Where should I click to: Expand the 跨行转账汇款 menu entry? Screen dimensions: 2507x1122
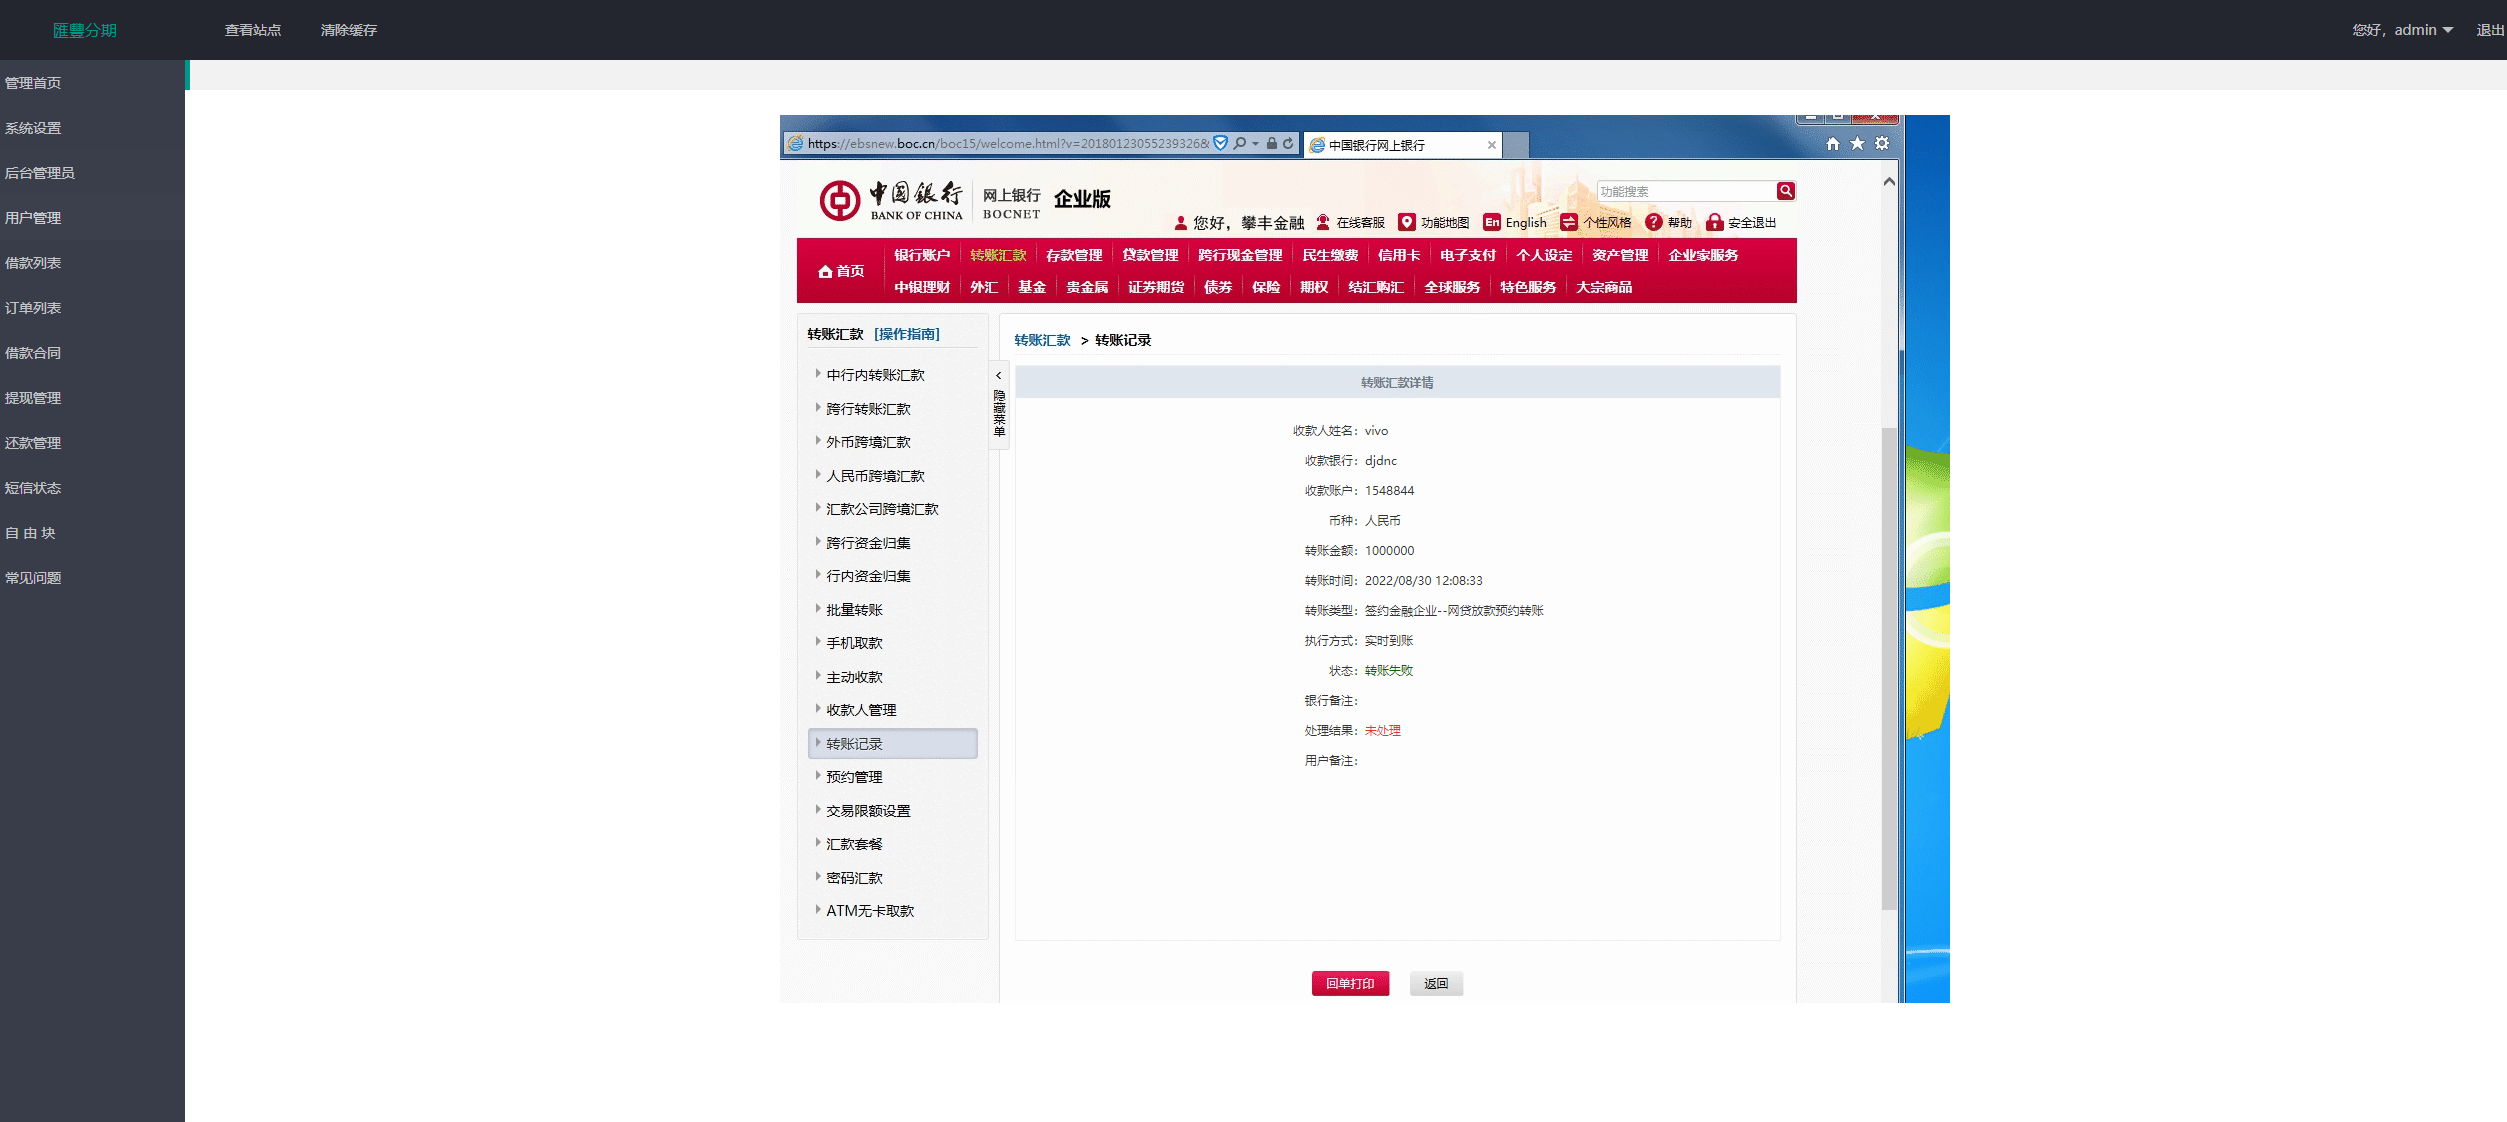click(x=868, y=408)
